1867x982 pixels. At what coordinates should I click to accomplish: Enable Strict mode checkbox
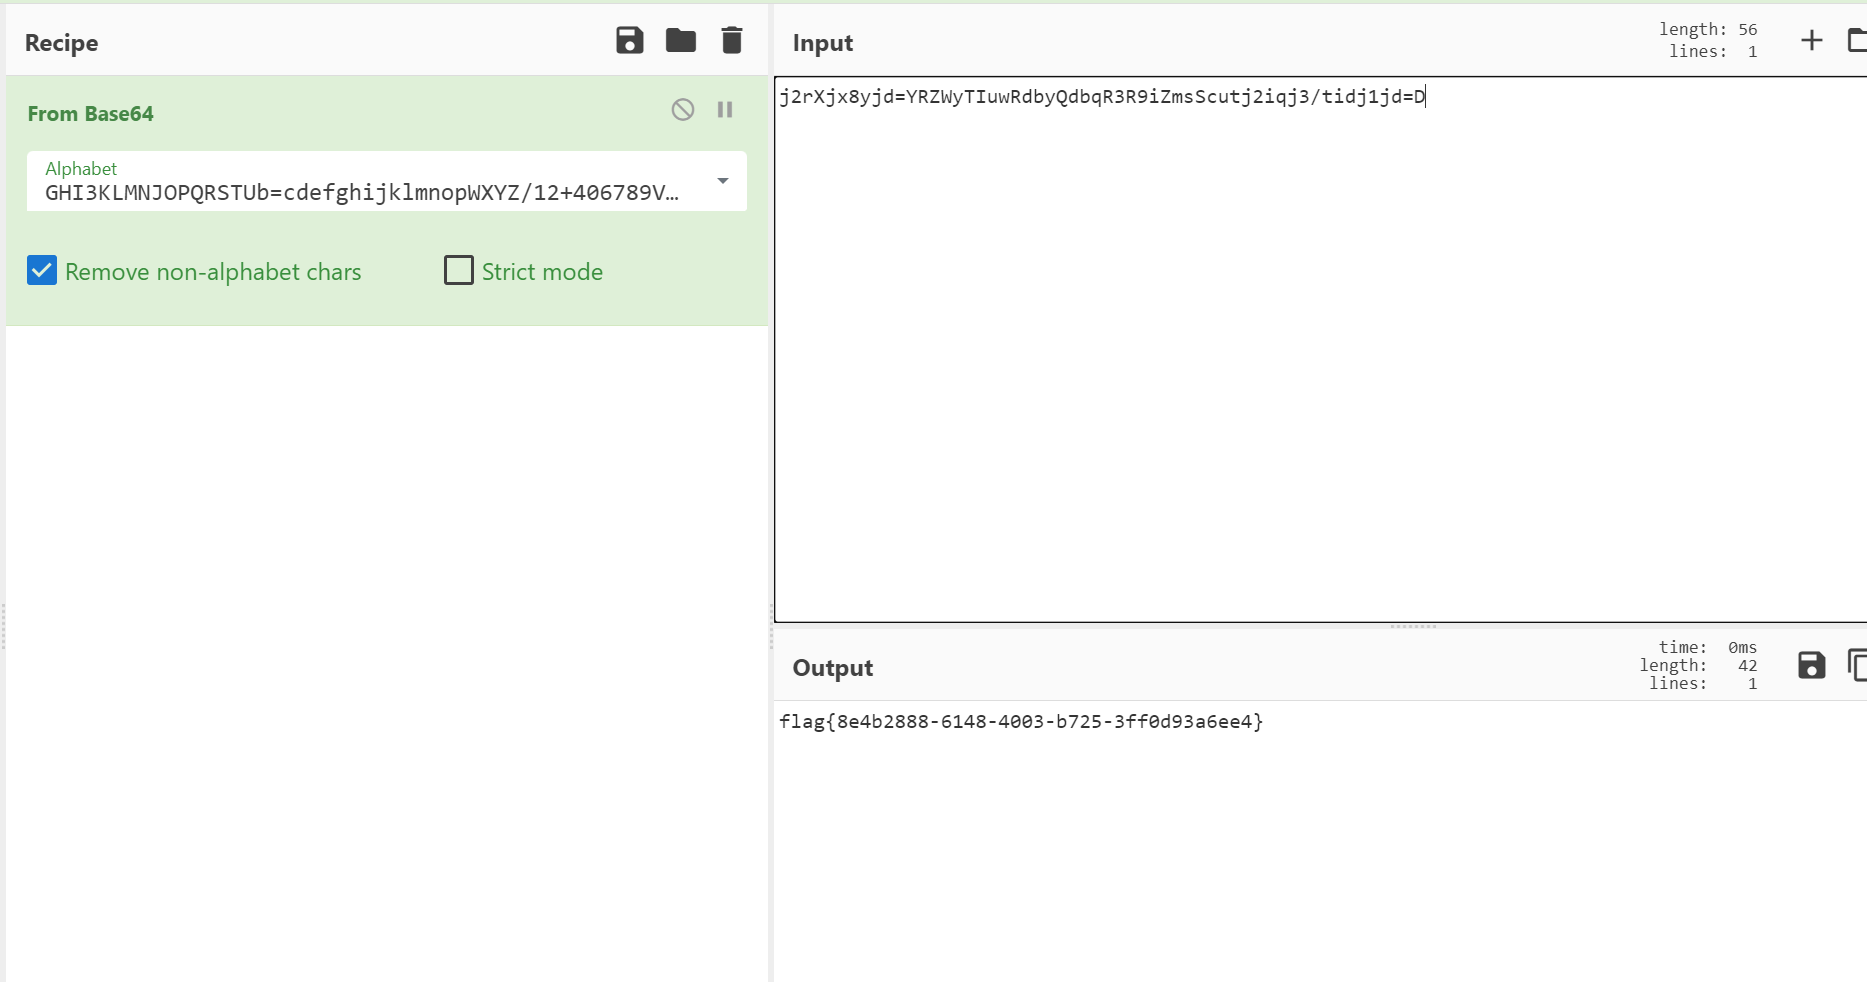coord(459,271)
